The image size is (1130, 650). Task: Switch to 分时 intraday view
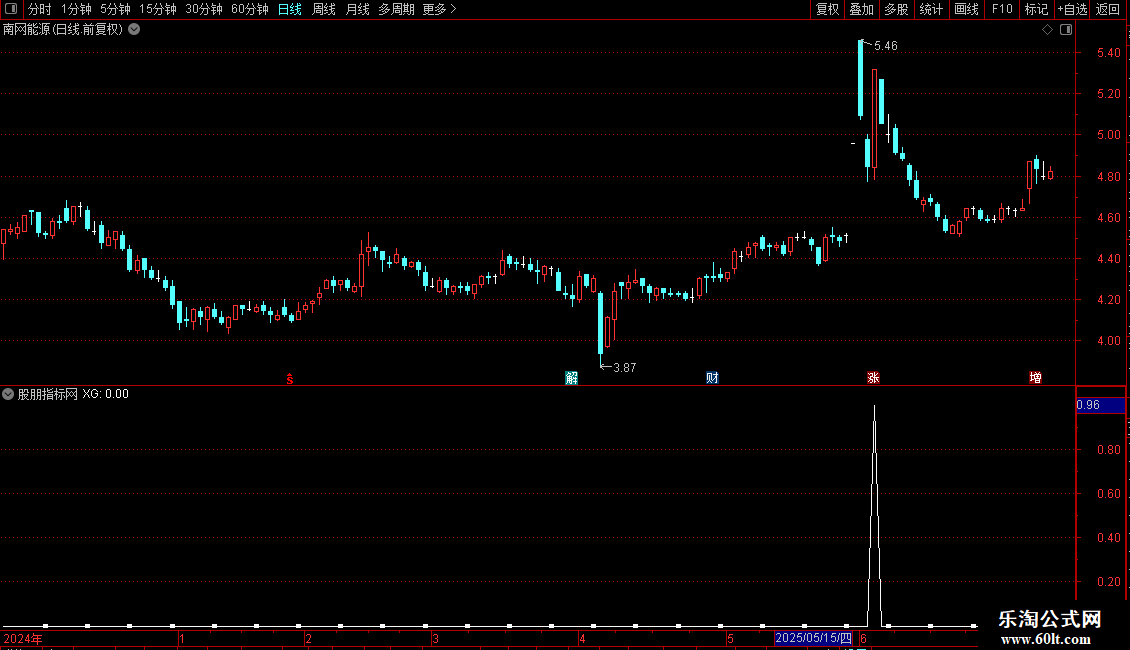(x=39, y=9)
